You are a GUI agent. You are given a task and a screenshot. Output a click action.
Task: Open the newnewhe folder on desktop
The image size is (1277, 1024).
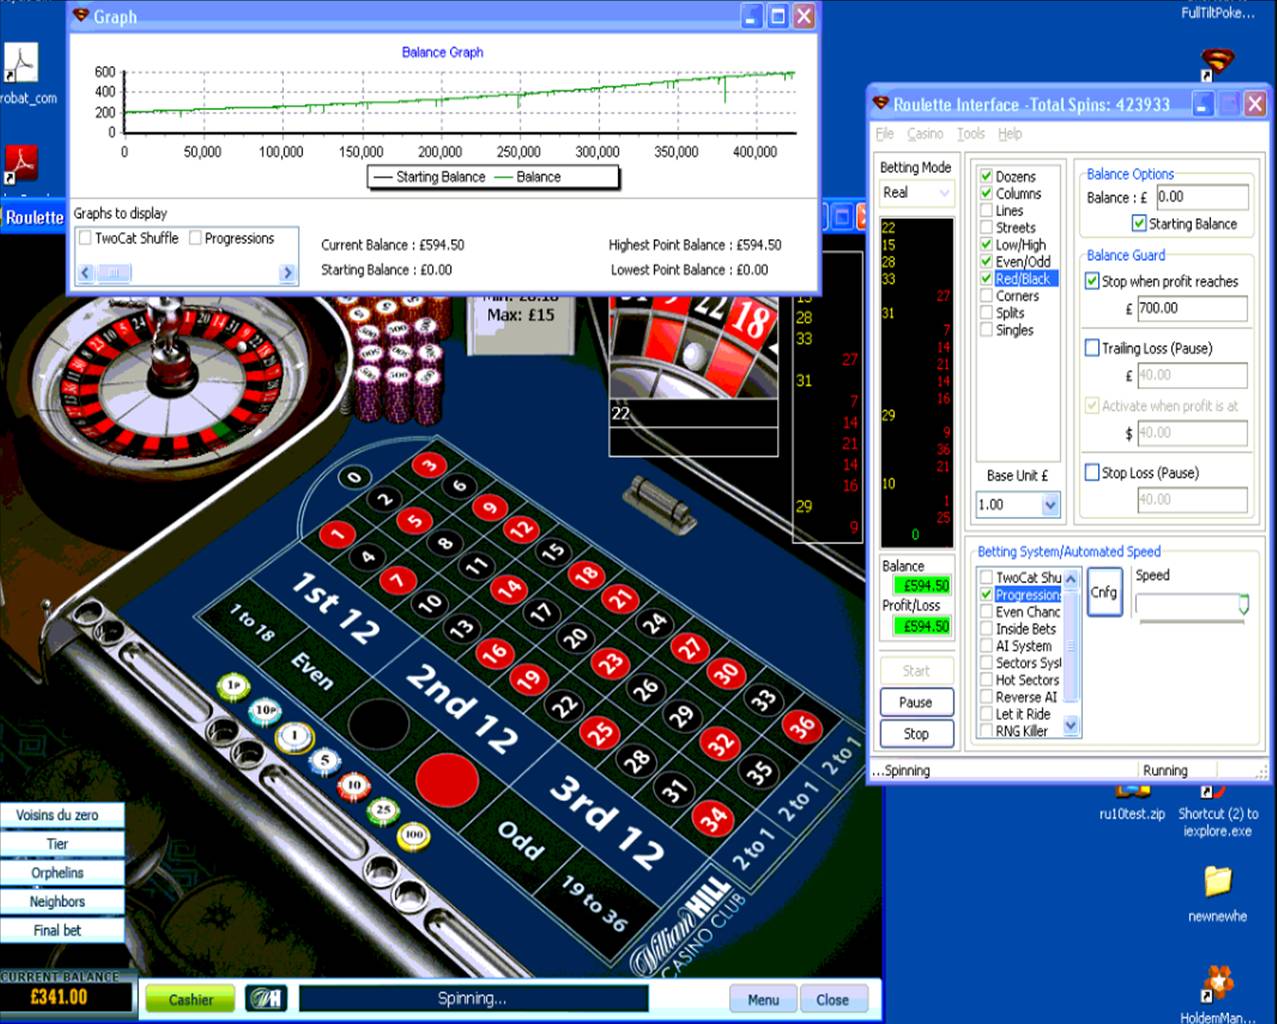[x=1217, y=893]
